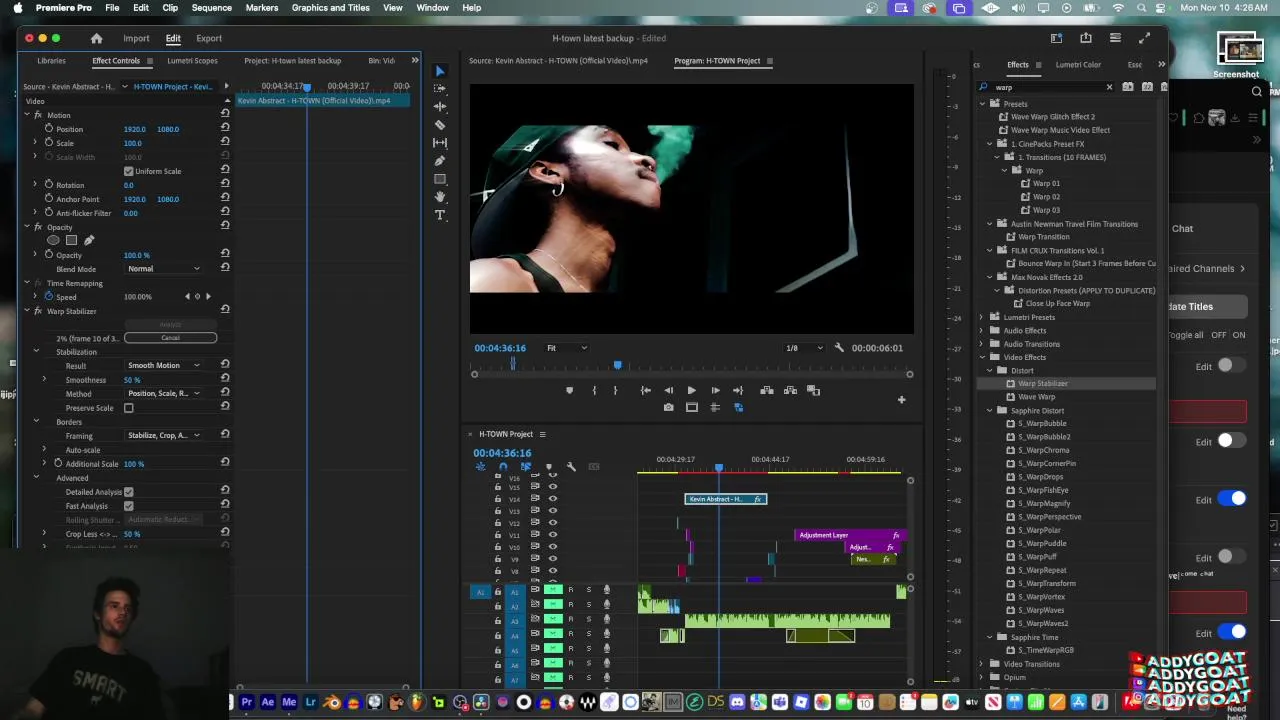Image resolution: width=1280 pixels, height=720 pixels.
Task: Open After Effects from the Dock
Action: [x=268, y=703]
